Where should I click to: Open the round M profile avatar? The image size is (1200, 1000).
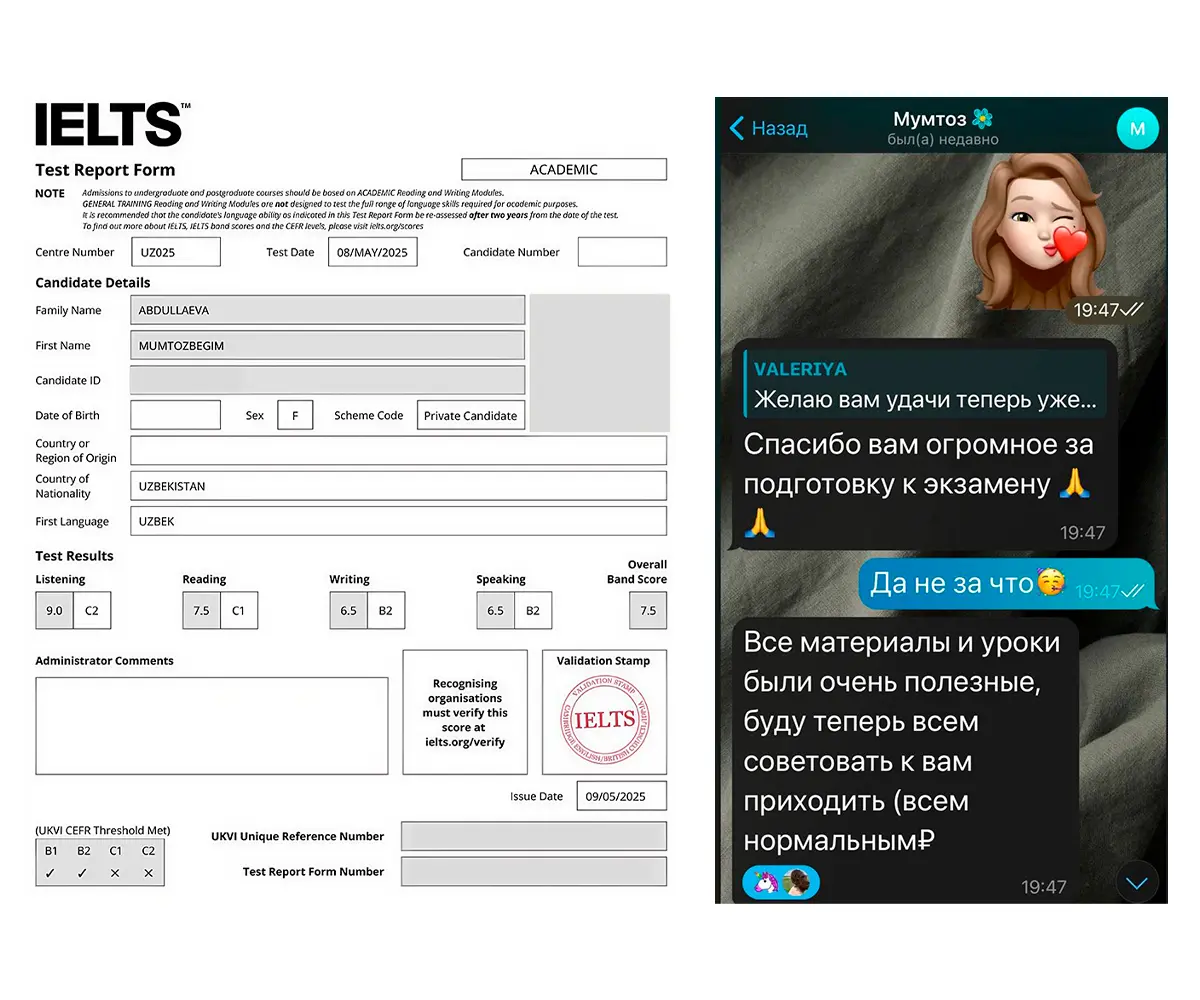tap(1137, 128)
